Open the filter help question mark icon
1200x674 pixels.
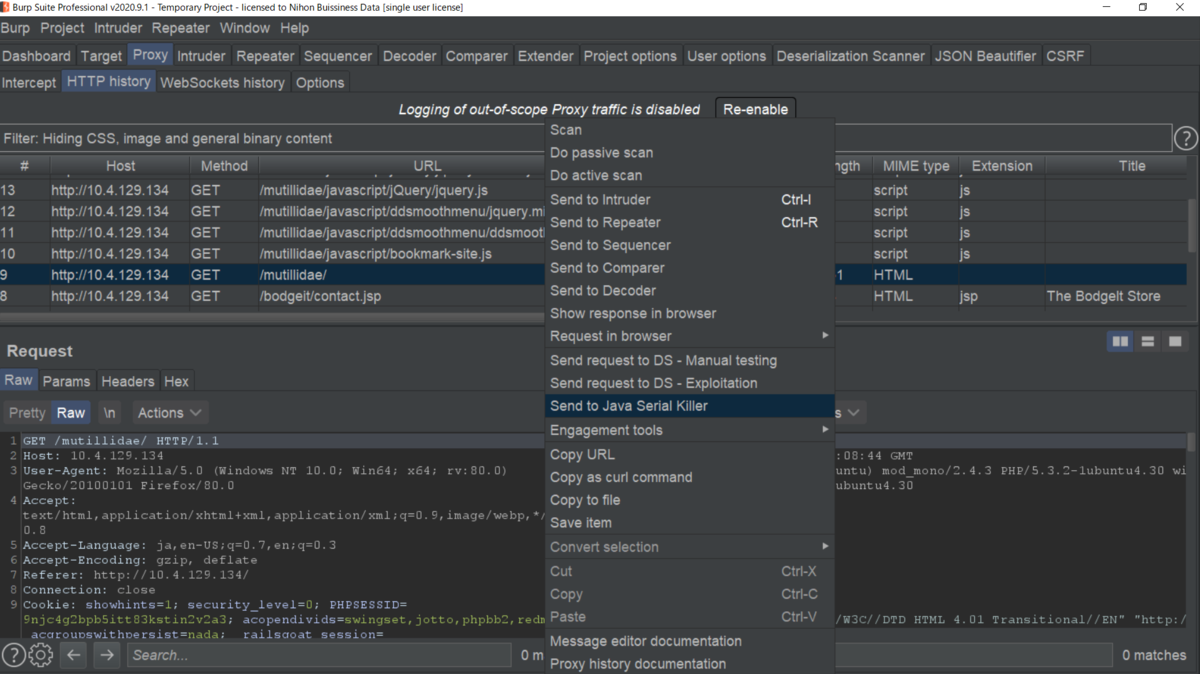[x=1185, y=138]
